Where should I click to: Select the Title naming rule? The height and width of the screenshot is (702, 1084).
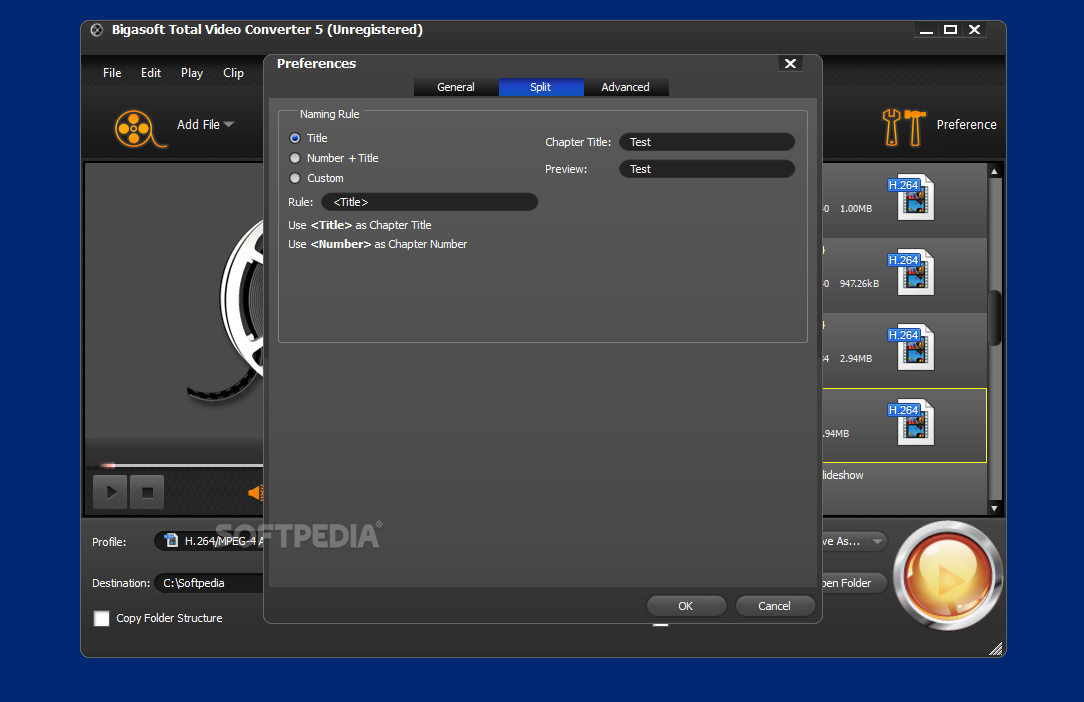tap(295, 138)
